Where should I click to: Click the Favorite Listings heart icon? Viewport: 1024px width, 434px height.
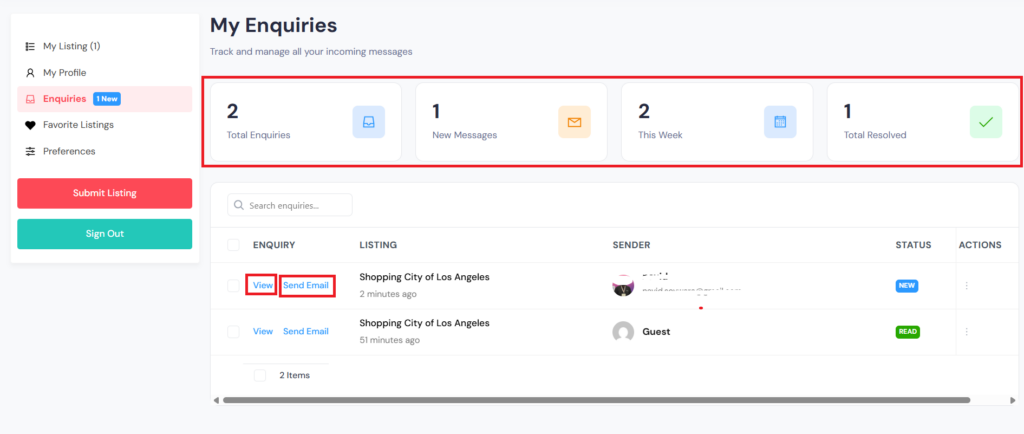click(30, 125)
